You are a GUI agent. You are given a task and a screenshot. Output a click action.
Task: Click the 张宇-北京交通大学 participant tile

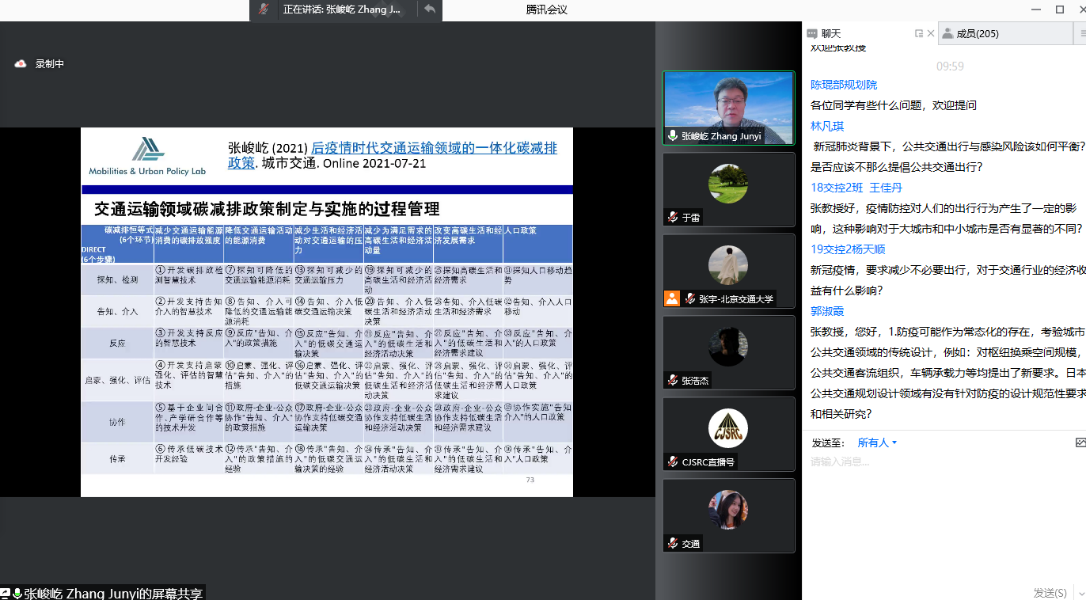728,272
